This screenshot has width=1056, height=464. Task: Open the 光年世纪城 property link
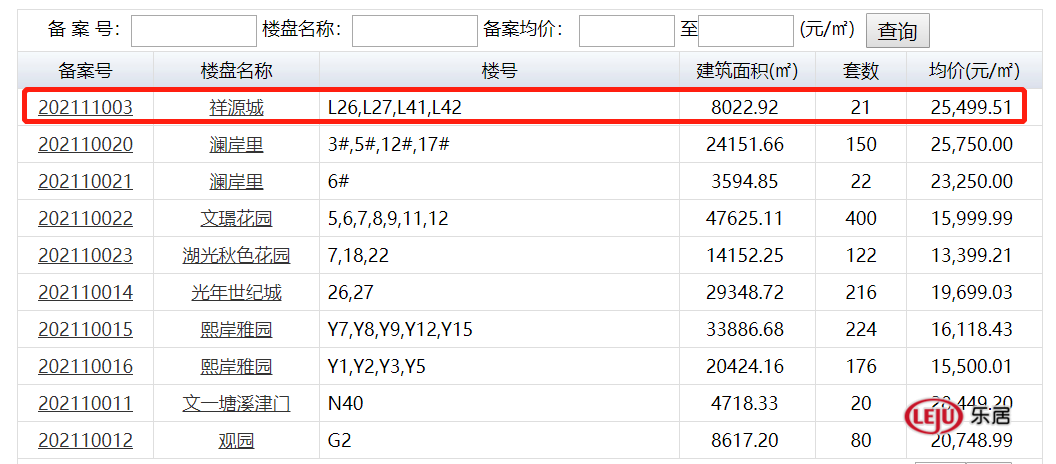[x=236, y=293]
